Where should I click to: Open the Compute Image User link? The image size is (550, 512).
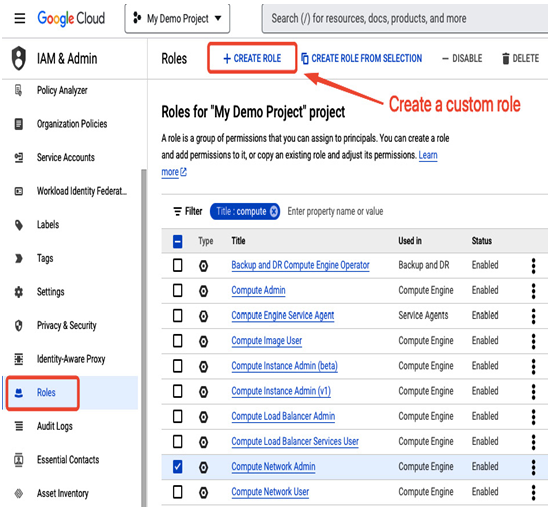[267, 341]
